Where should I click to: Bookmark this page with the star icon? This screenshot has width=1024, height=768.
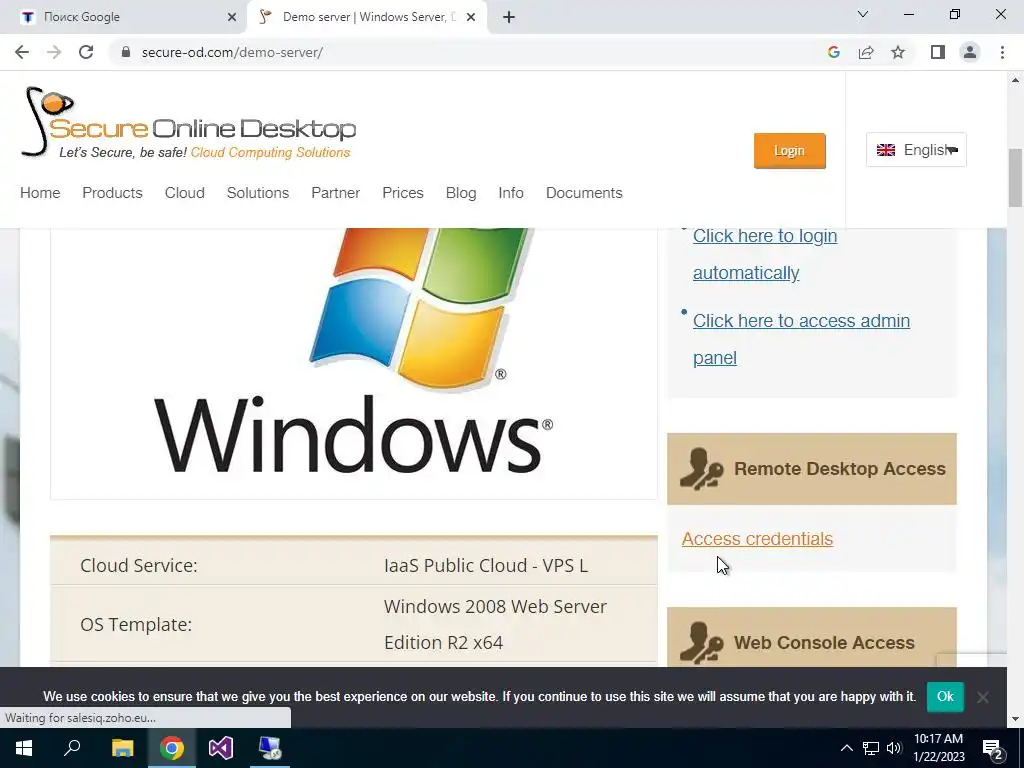click(x=898, y=52)
